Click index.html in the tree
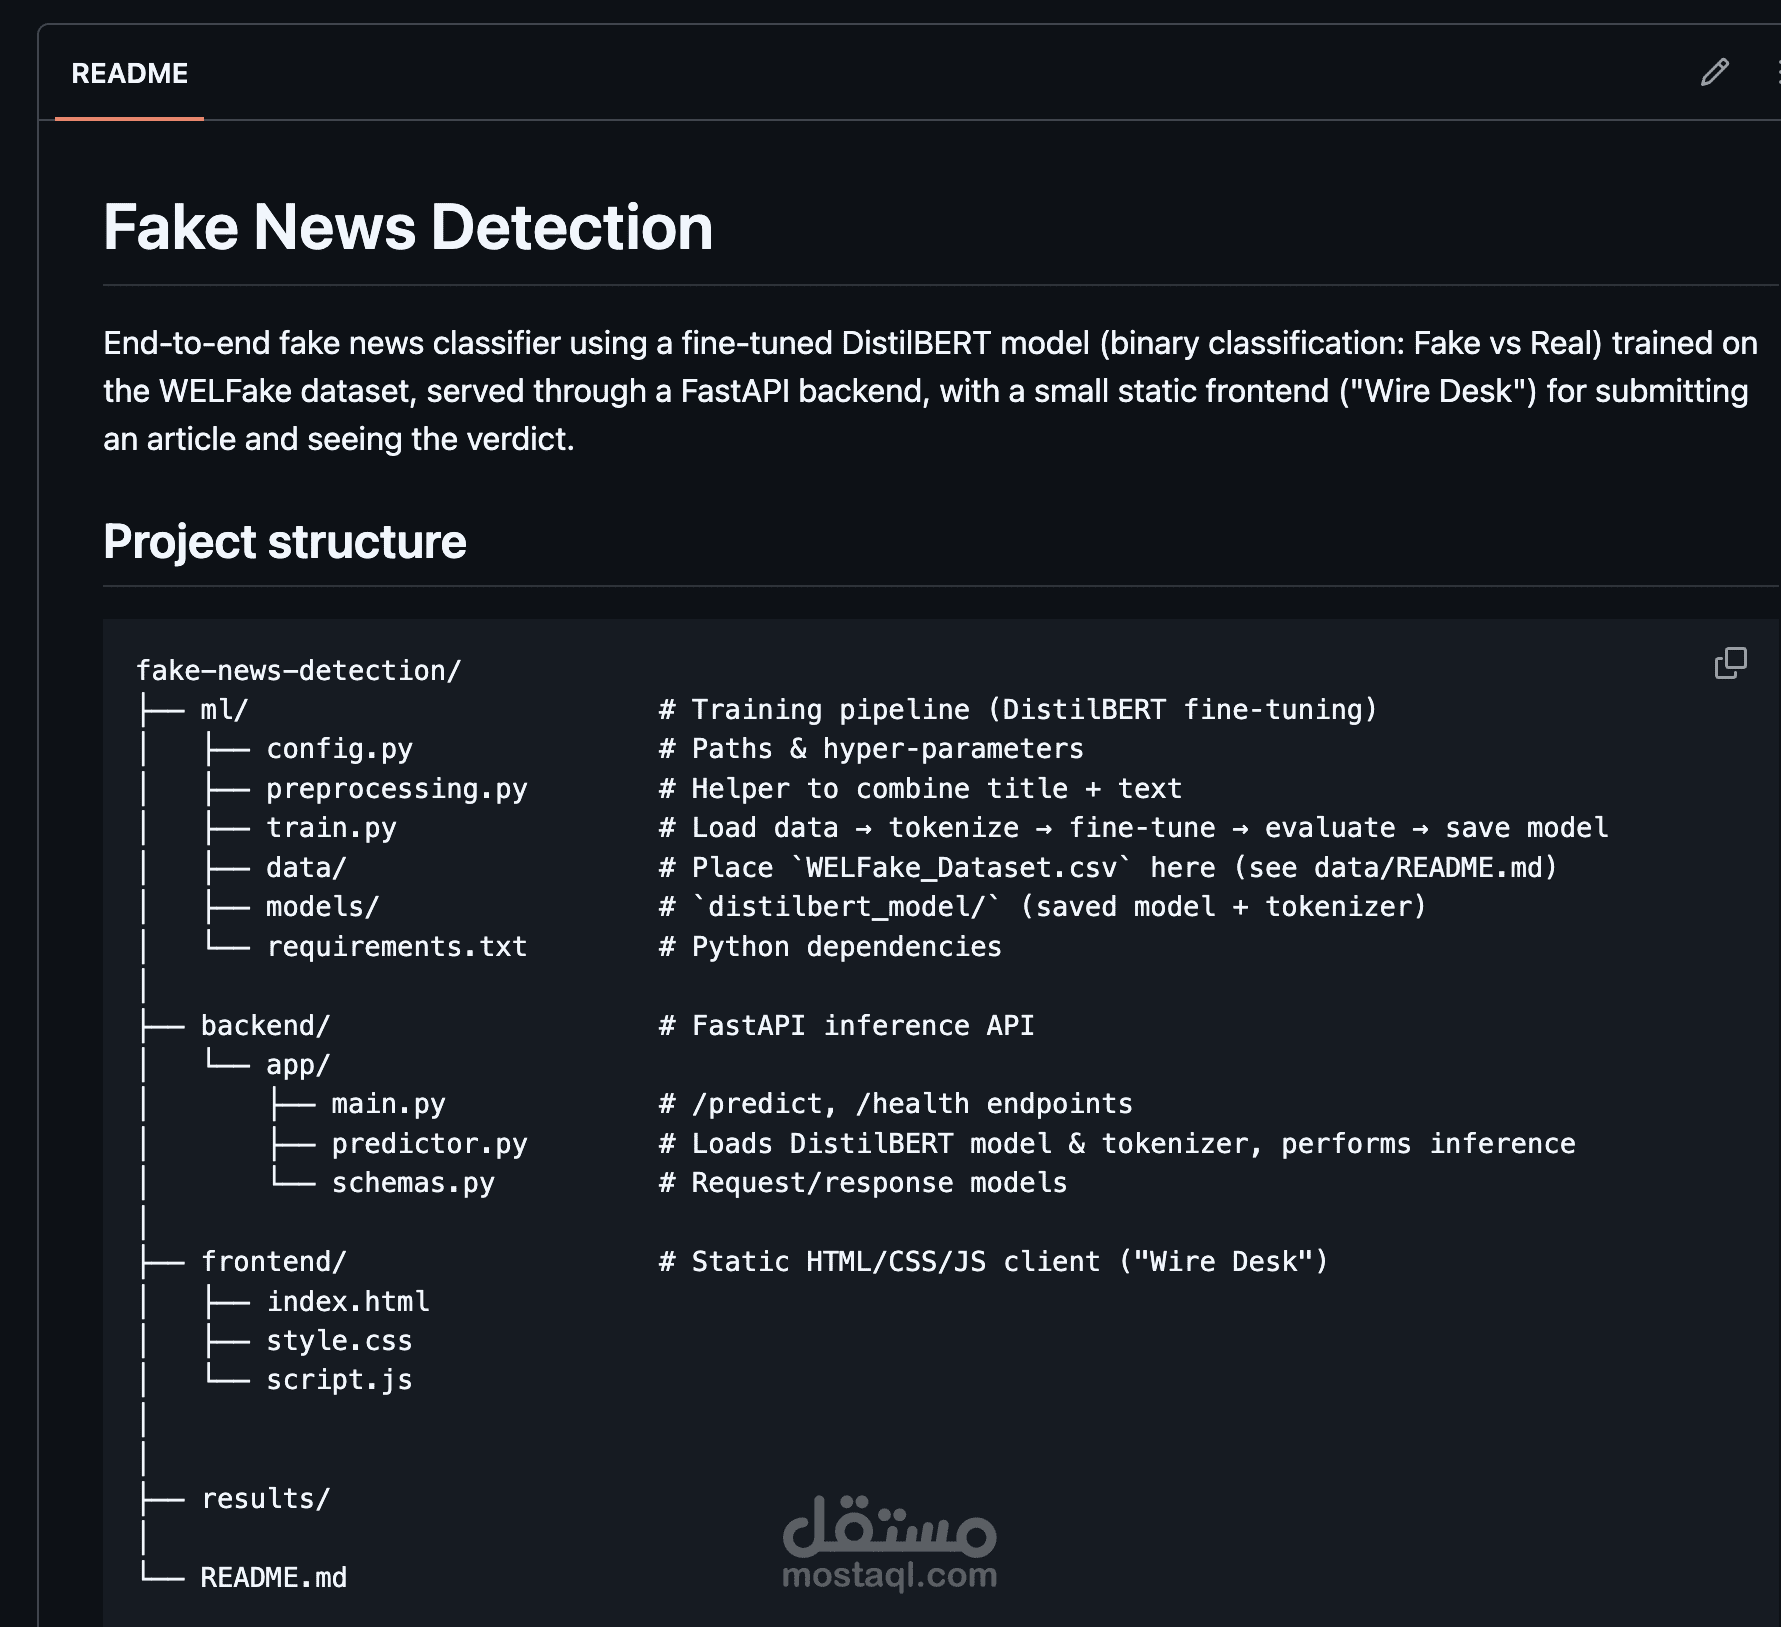 coord(348,1302)
